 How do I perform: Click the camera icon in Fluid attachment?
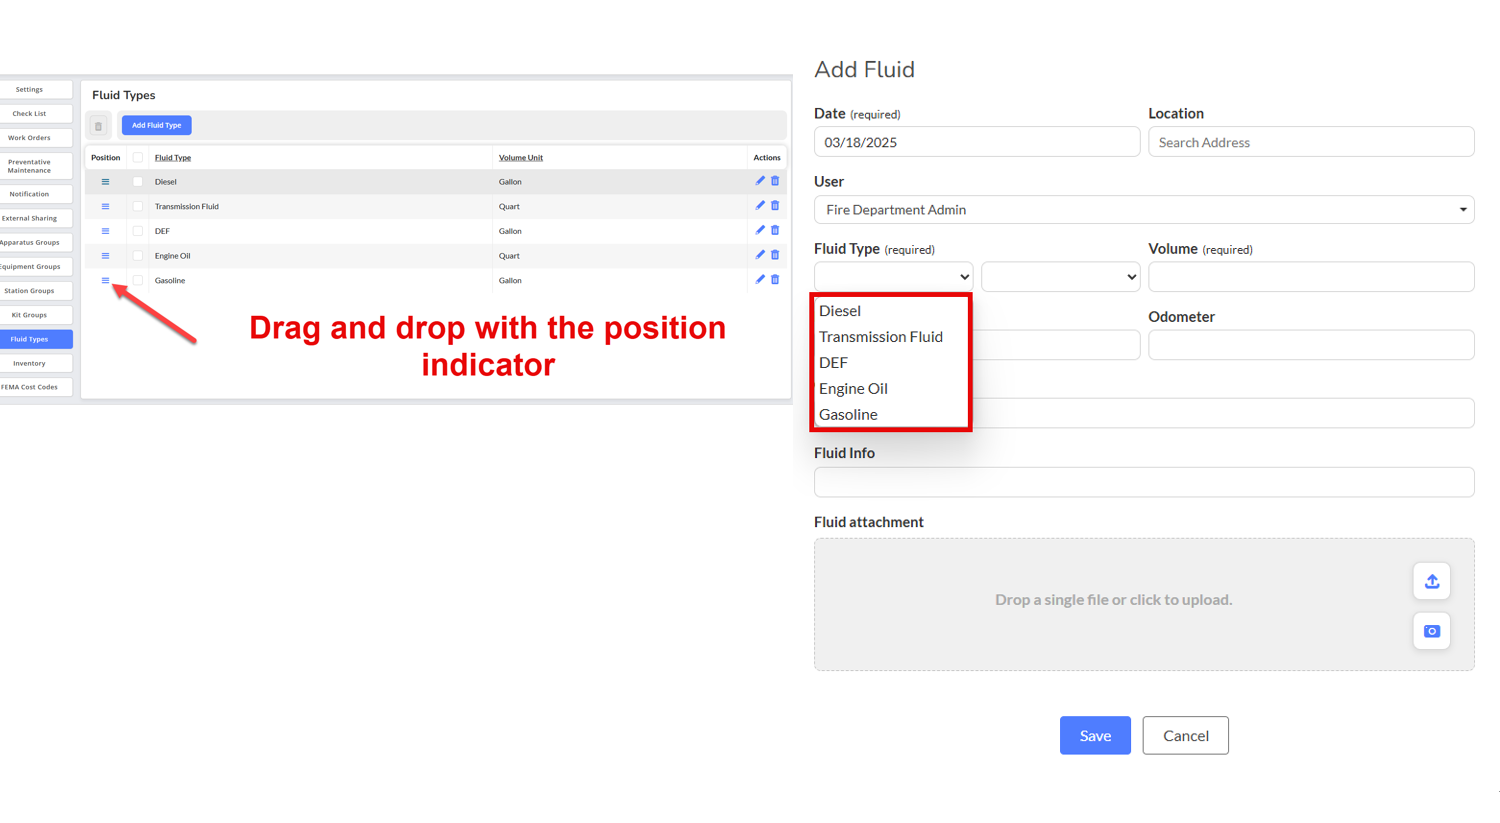[x=1431, y=631]
